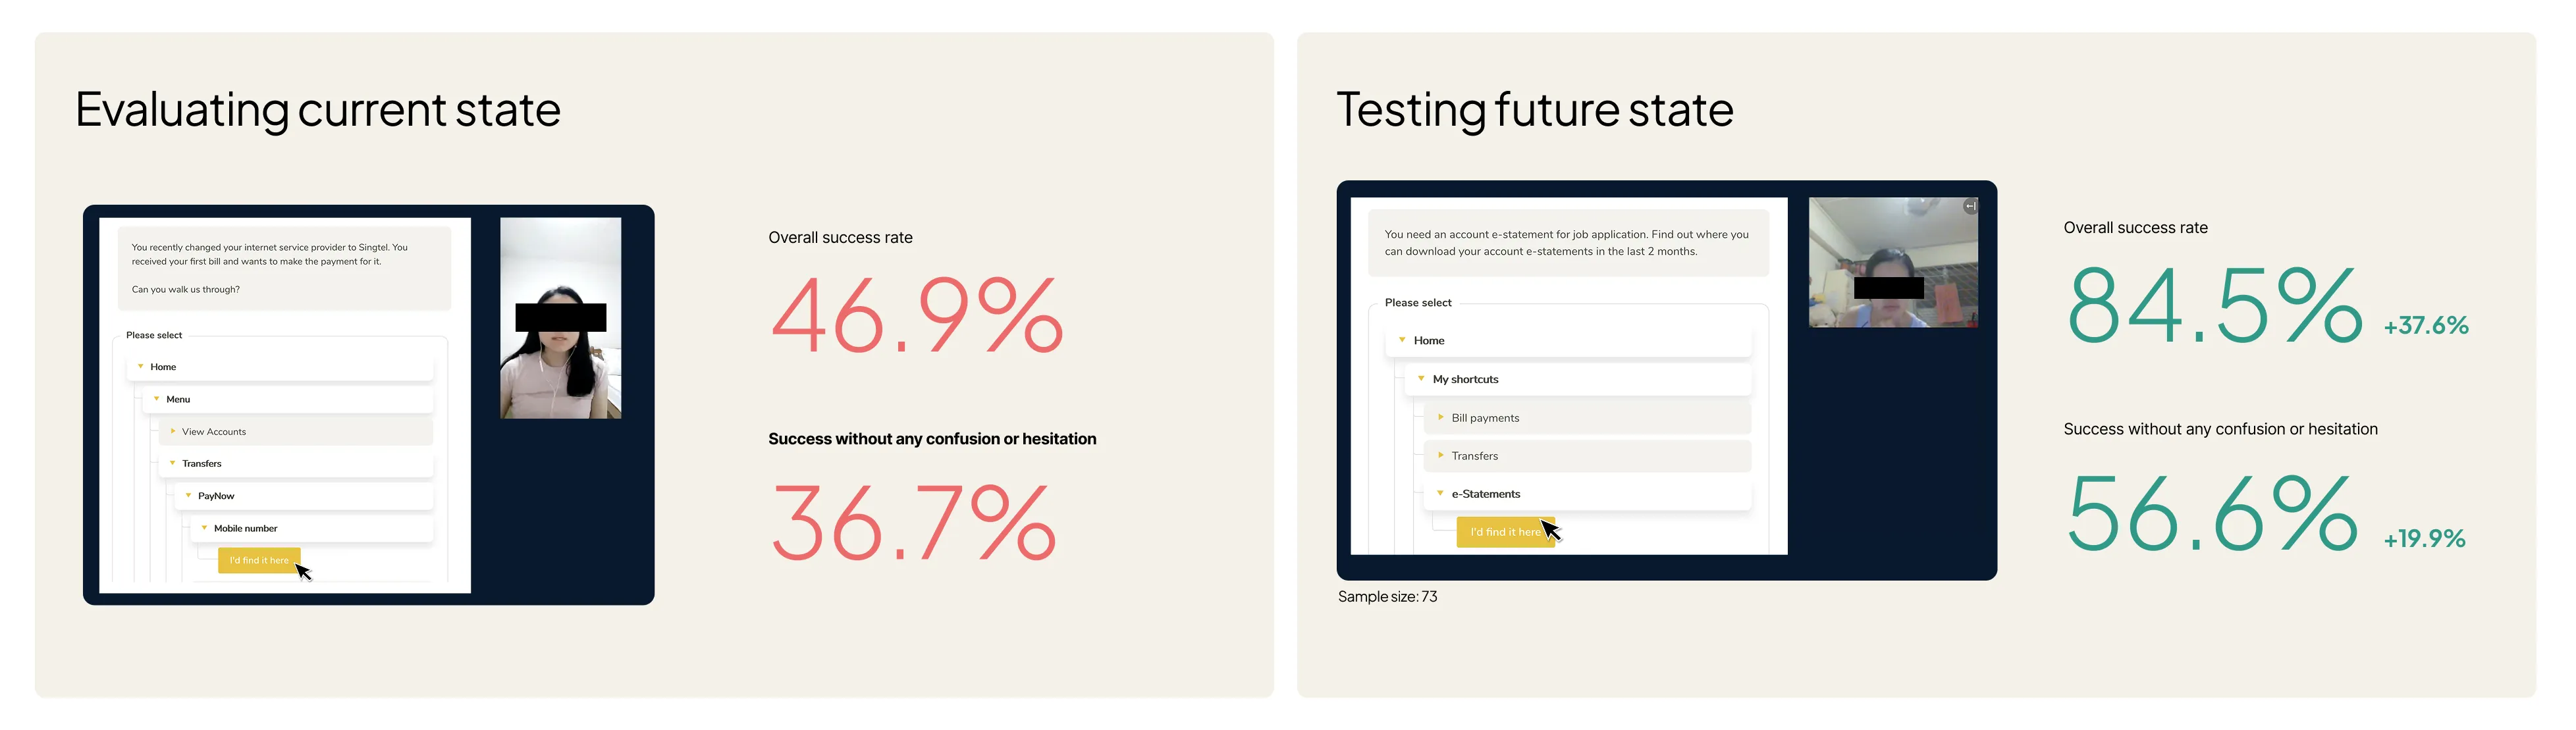Collapse the Transfers arrow under Menu
The height and width of the screenshot is (730, 2576).
[172, 463]
